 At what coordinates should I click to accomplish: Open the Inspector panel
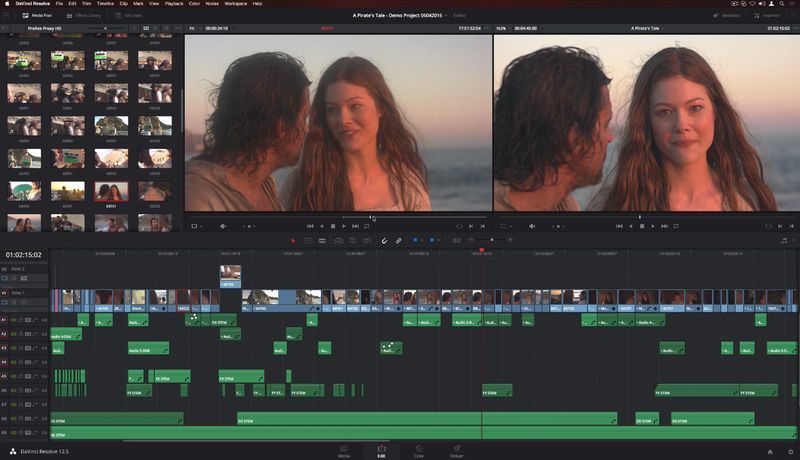pos(767,15)
